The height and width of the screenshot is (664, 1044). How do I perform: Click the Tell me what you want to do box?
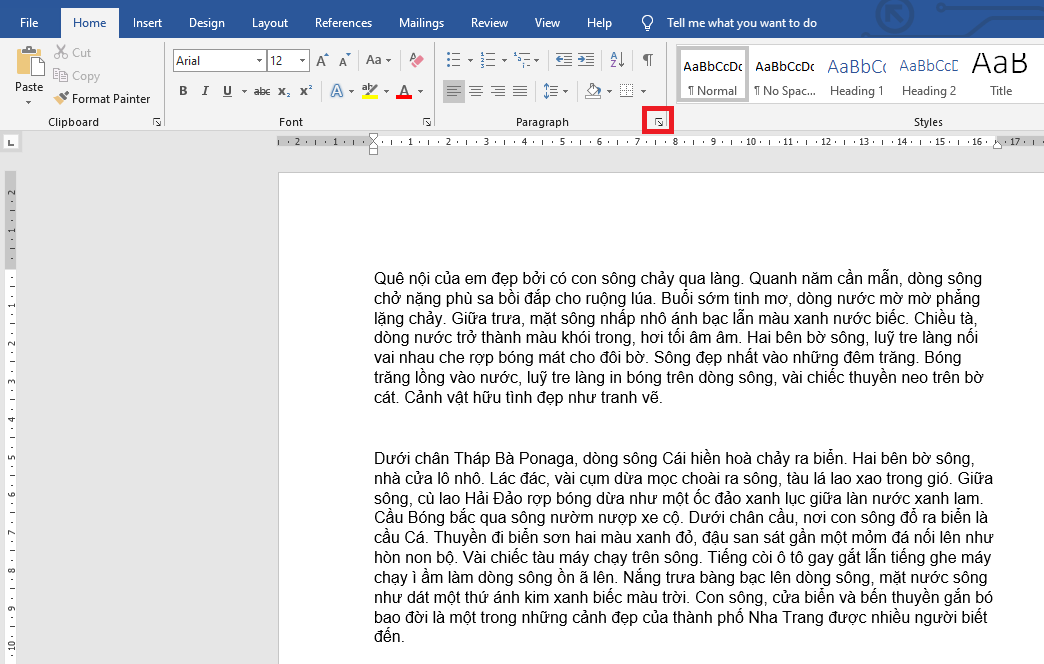click(x=741, y=23)
